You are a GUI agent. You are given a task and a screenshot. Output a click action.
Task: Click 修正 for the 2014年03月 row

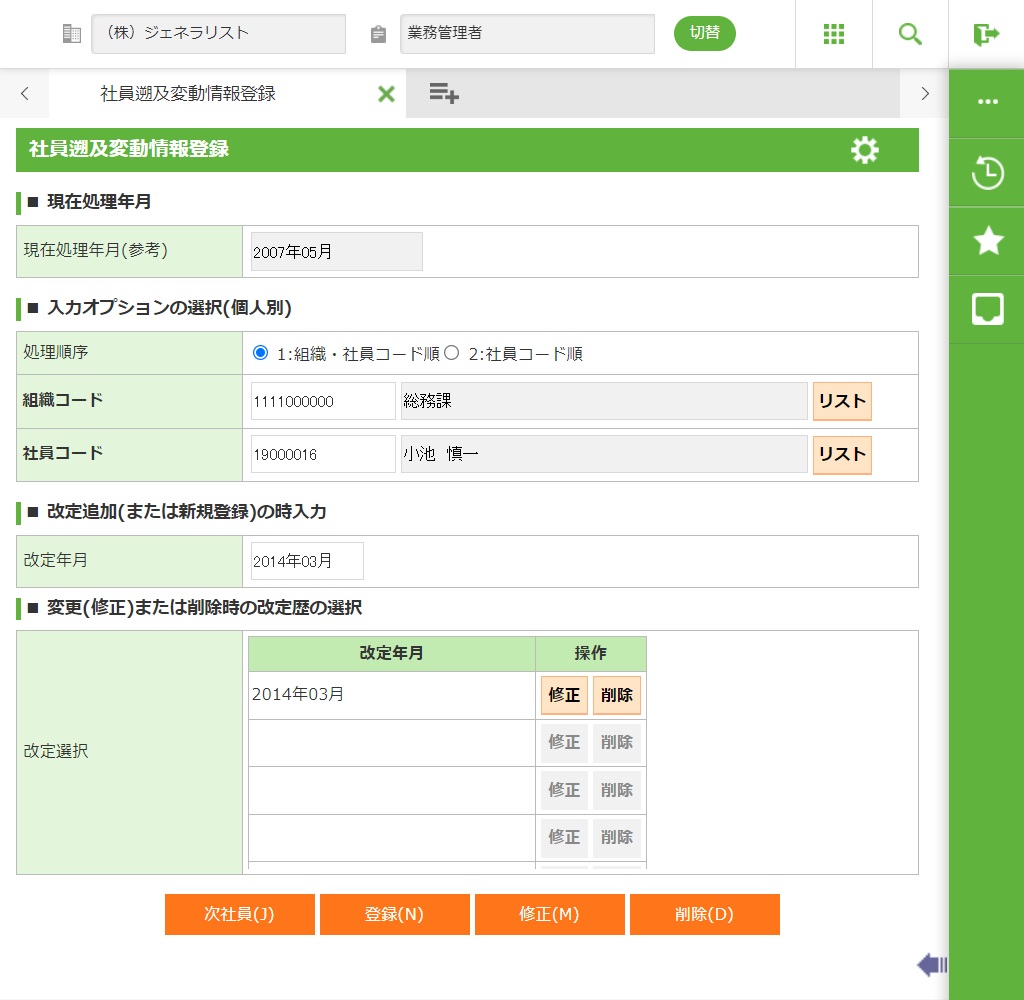564,695
